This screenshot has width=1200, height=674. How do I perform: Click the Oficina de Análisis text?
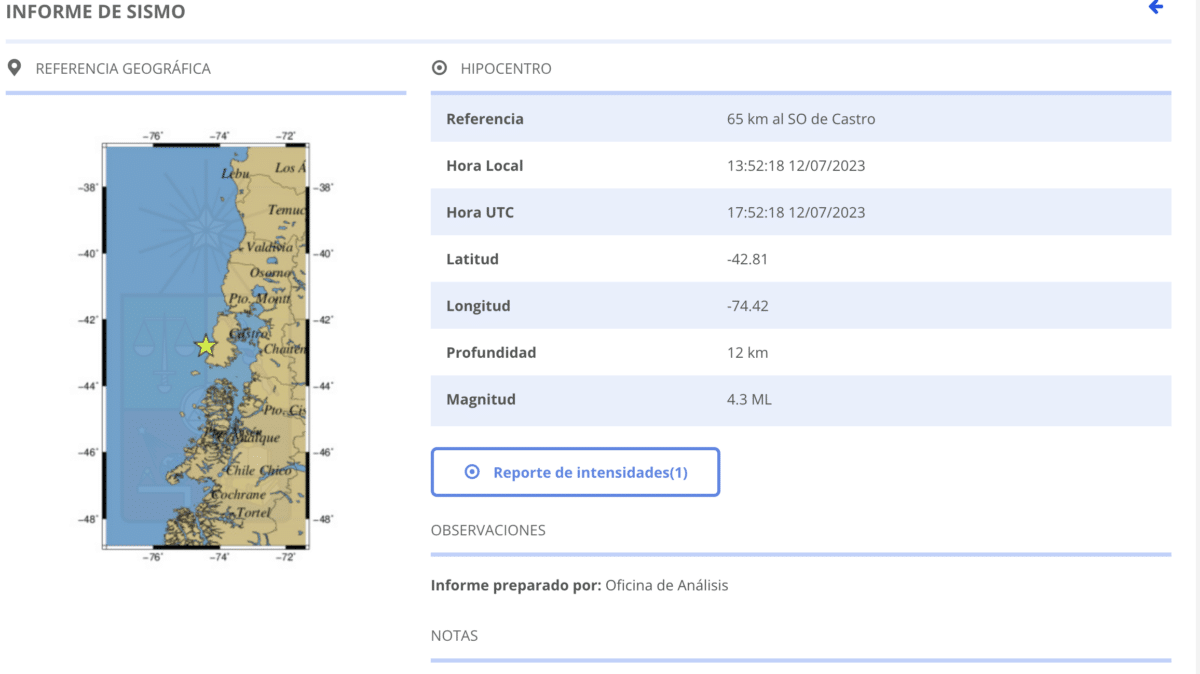[667, 585]
